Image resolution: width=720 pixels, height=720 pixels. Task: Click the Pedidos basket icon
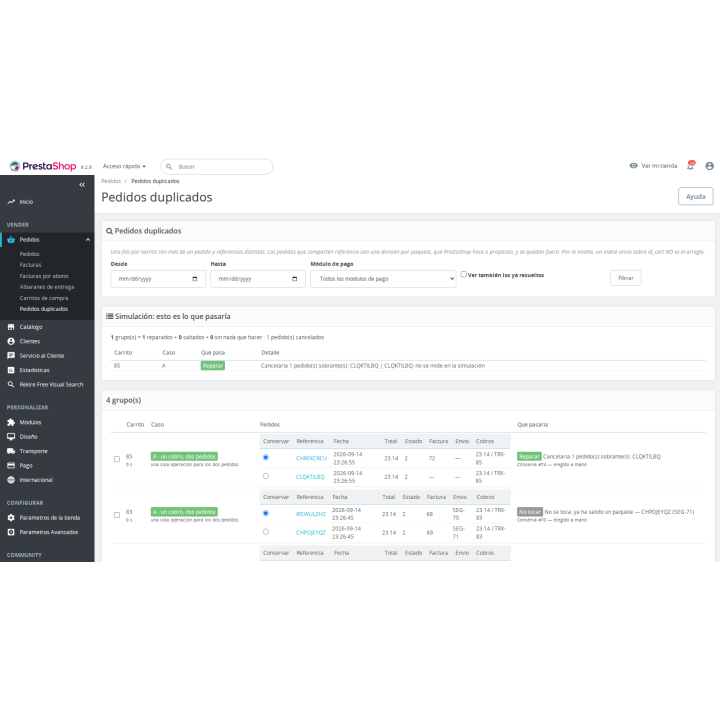click(x=11, y=240)
